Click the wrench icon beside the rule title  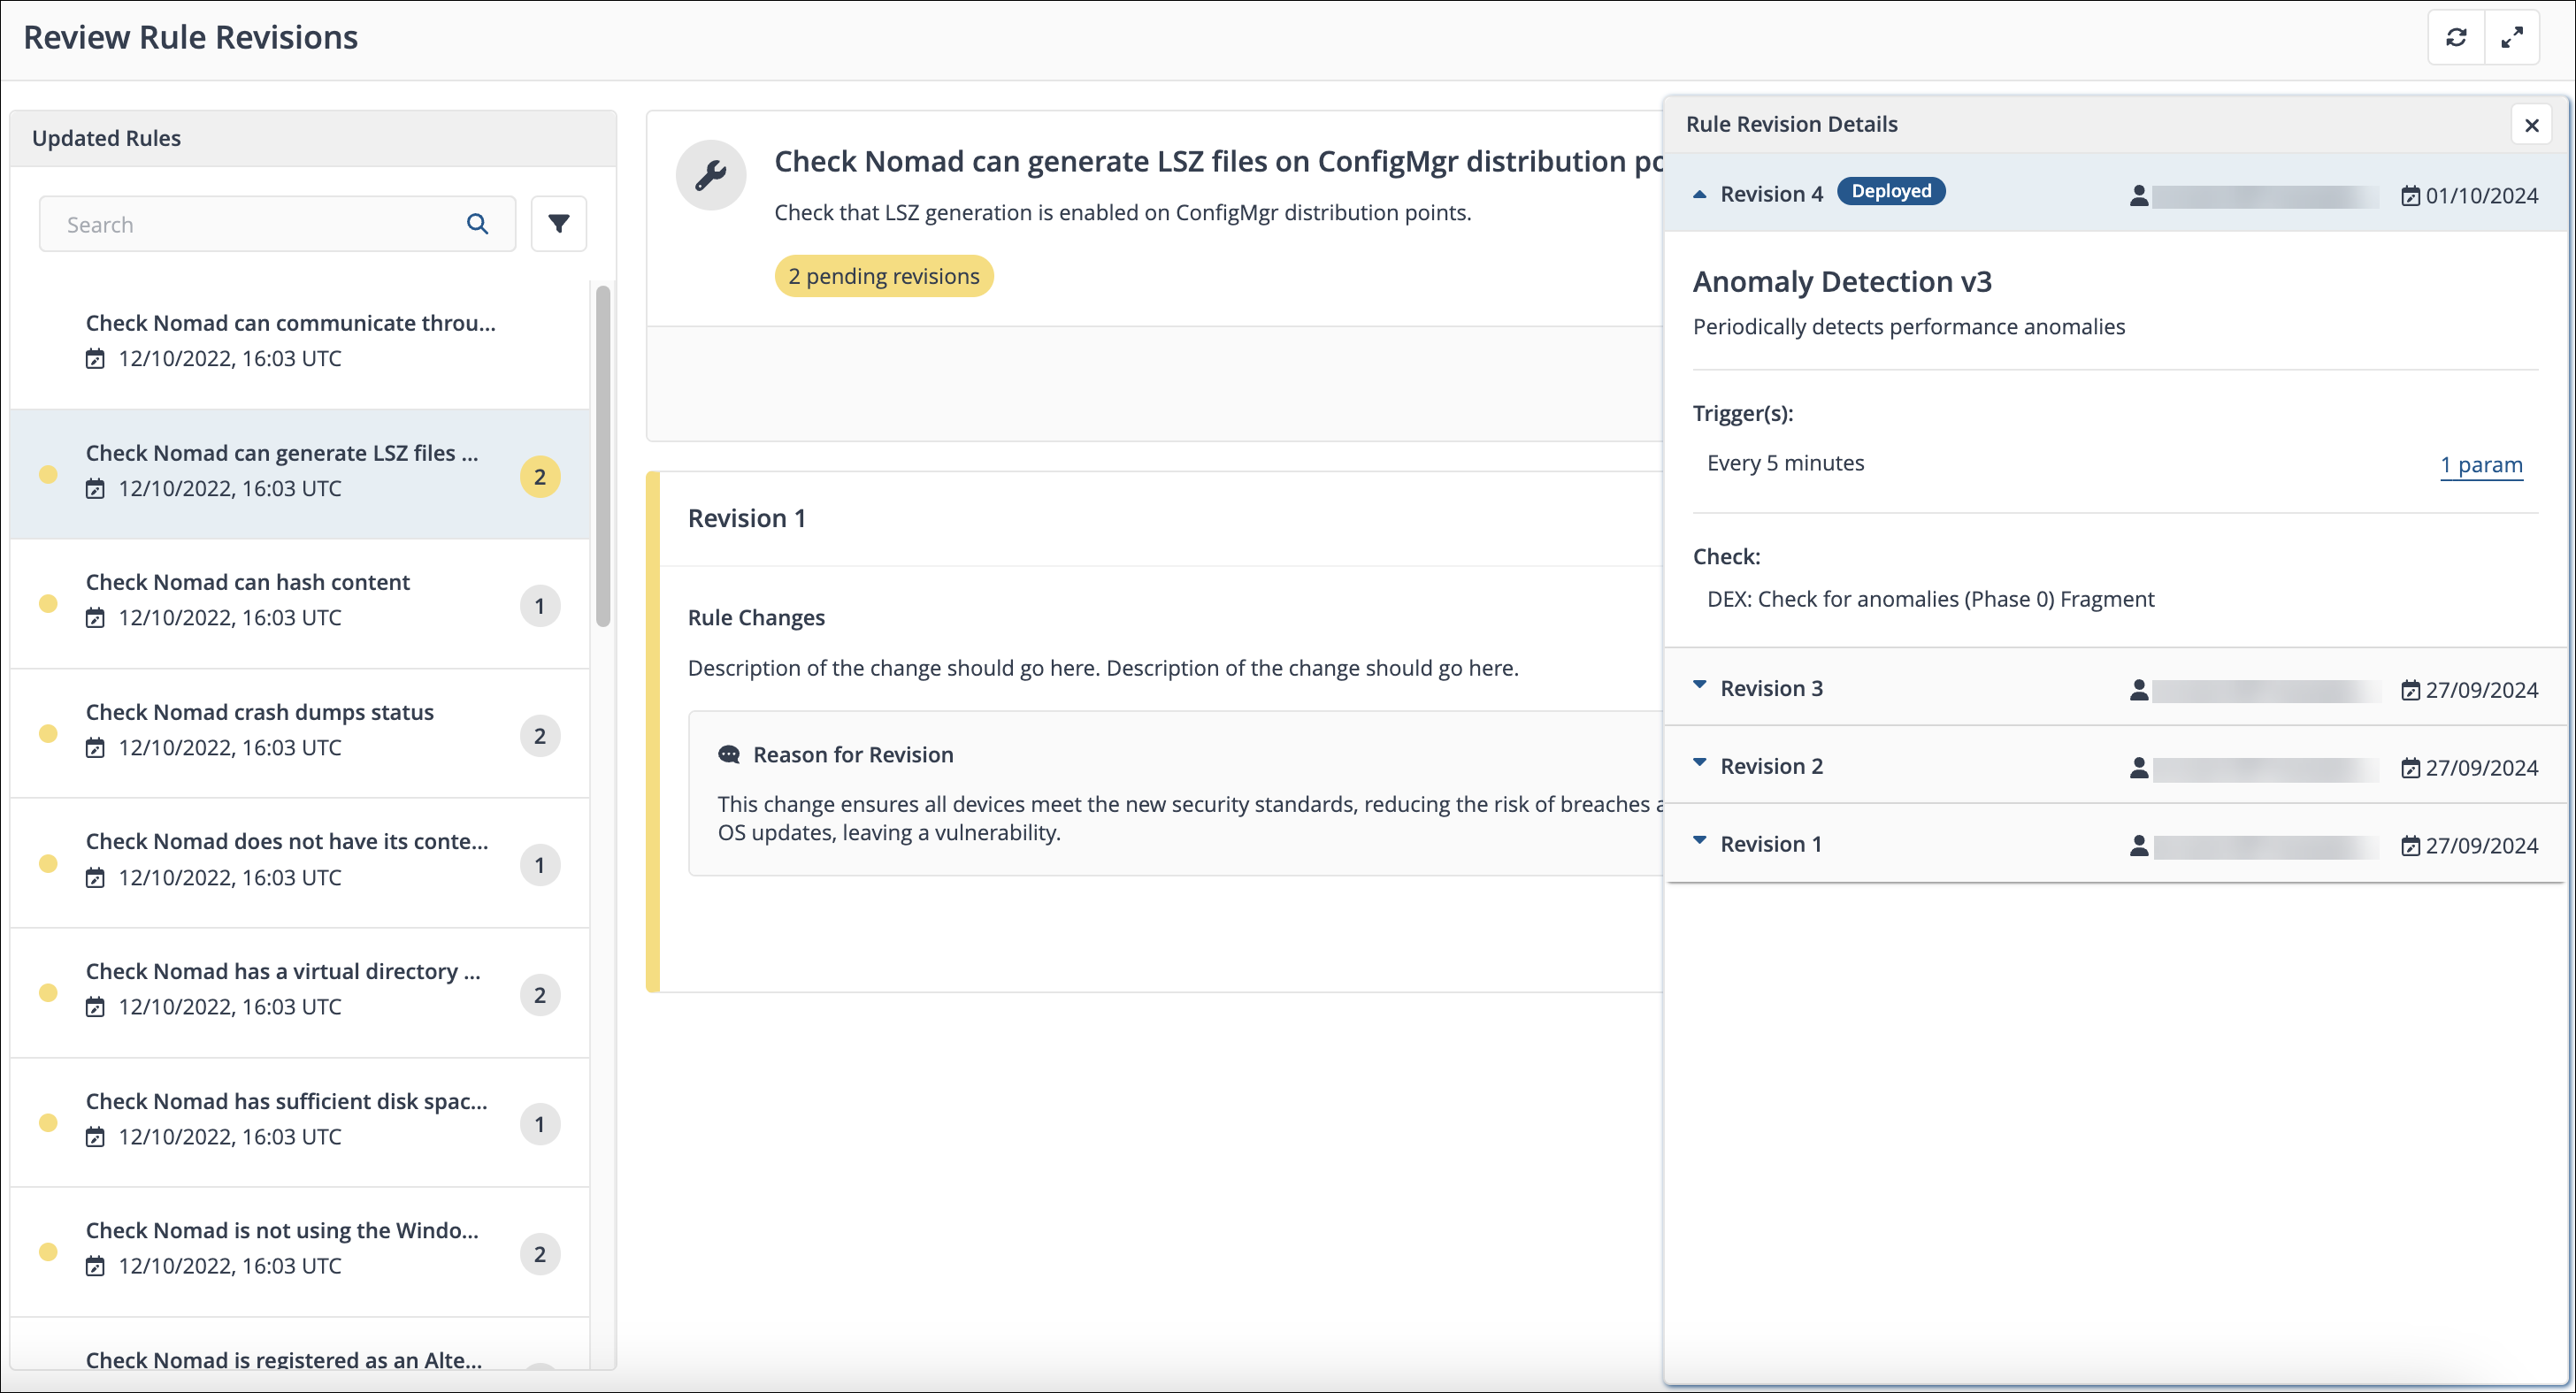click(711, 176)
